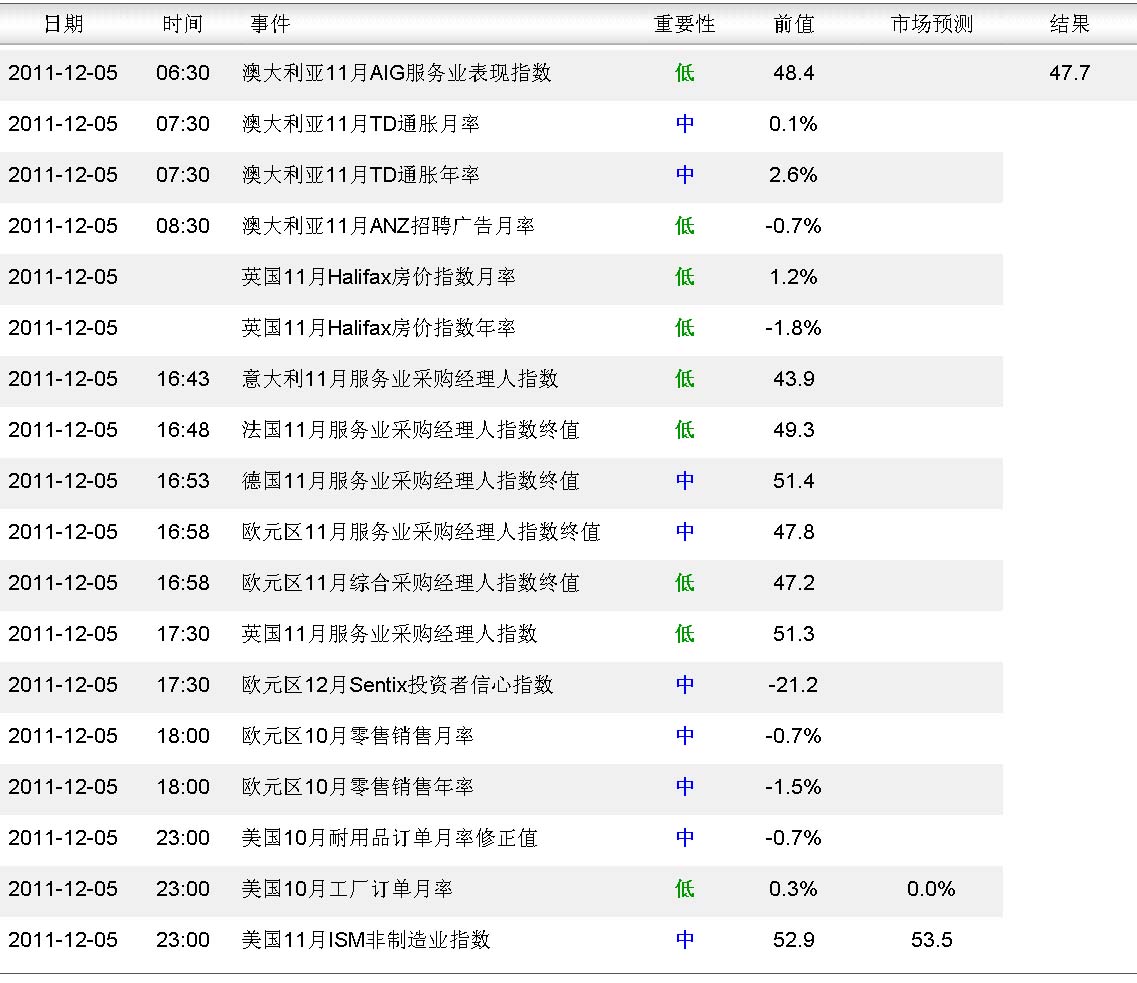Screen dimensions: 1137x983
Task: Click previous value 48.4
Action: tap(794, 72)
